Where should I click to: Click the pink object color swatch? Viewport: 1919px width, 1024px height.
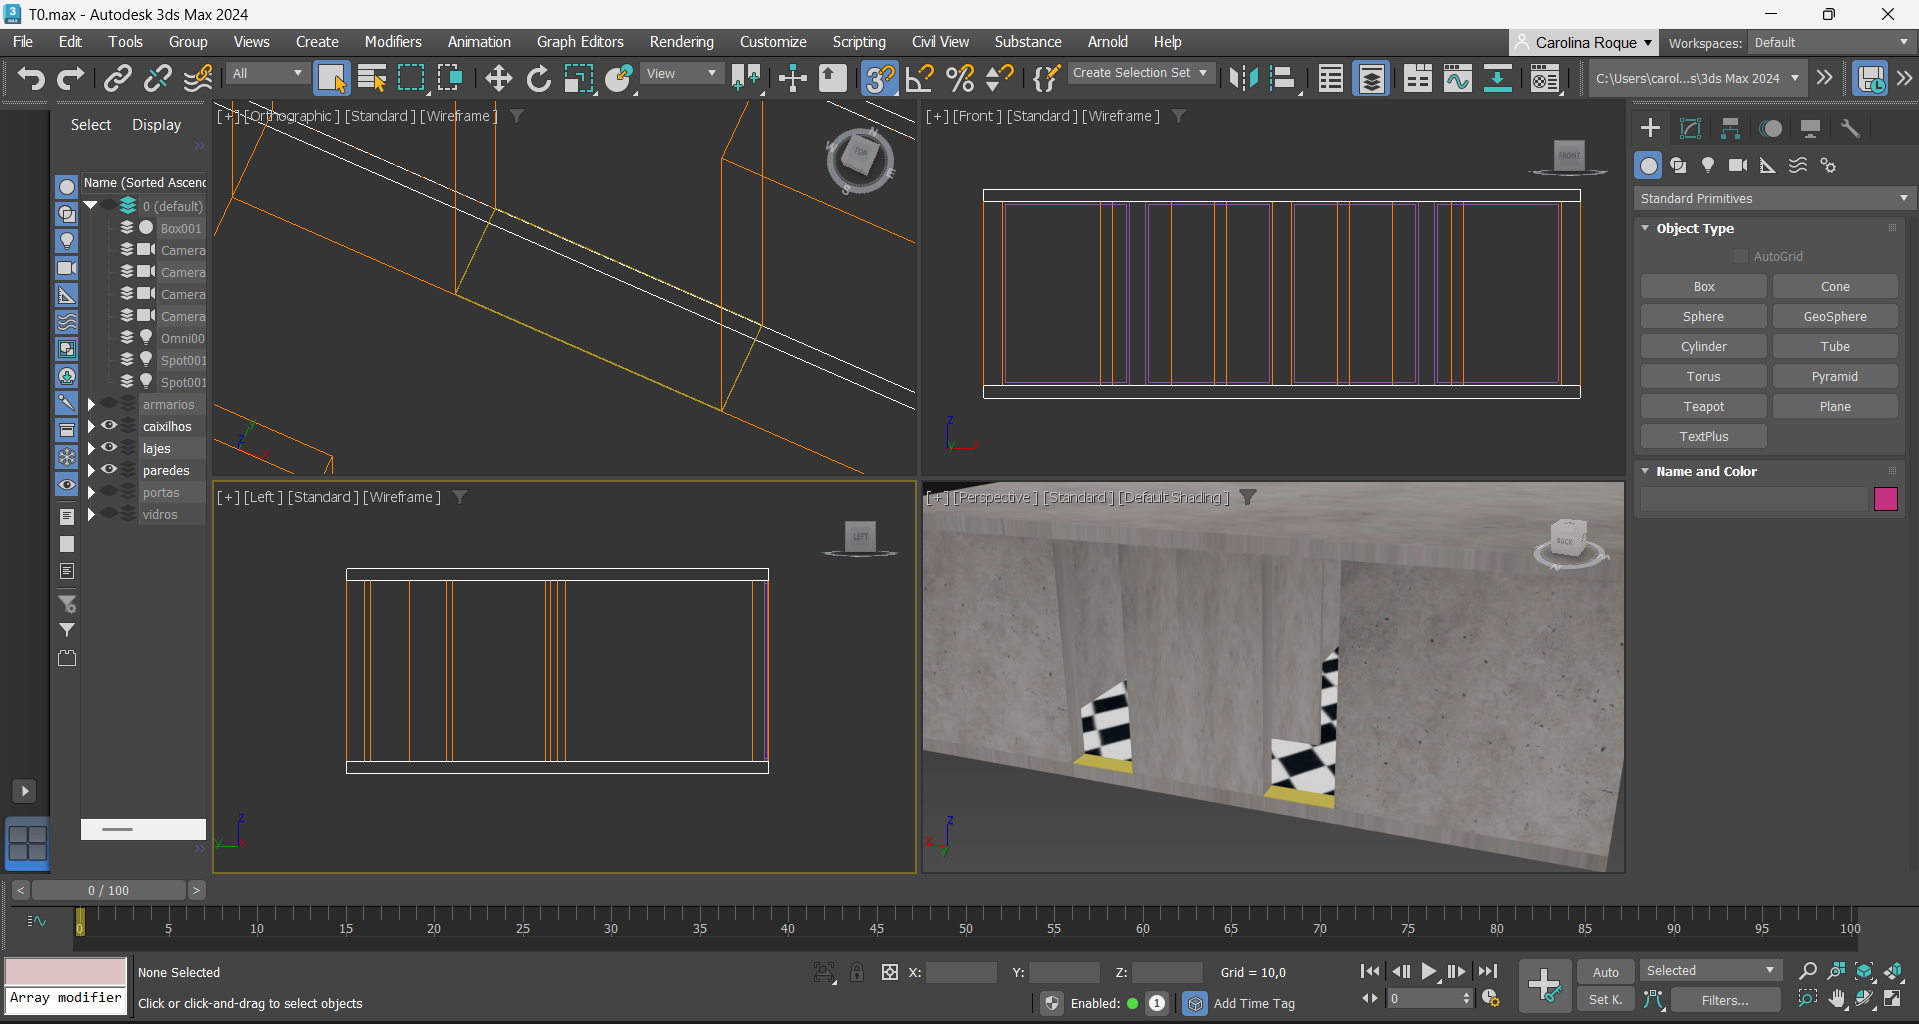1885,499
